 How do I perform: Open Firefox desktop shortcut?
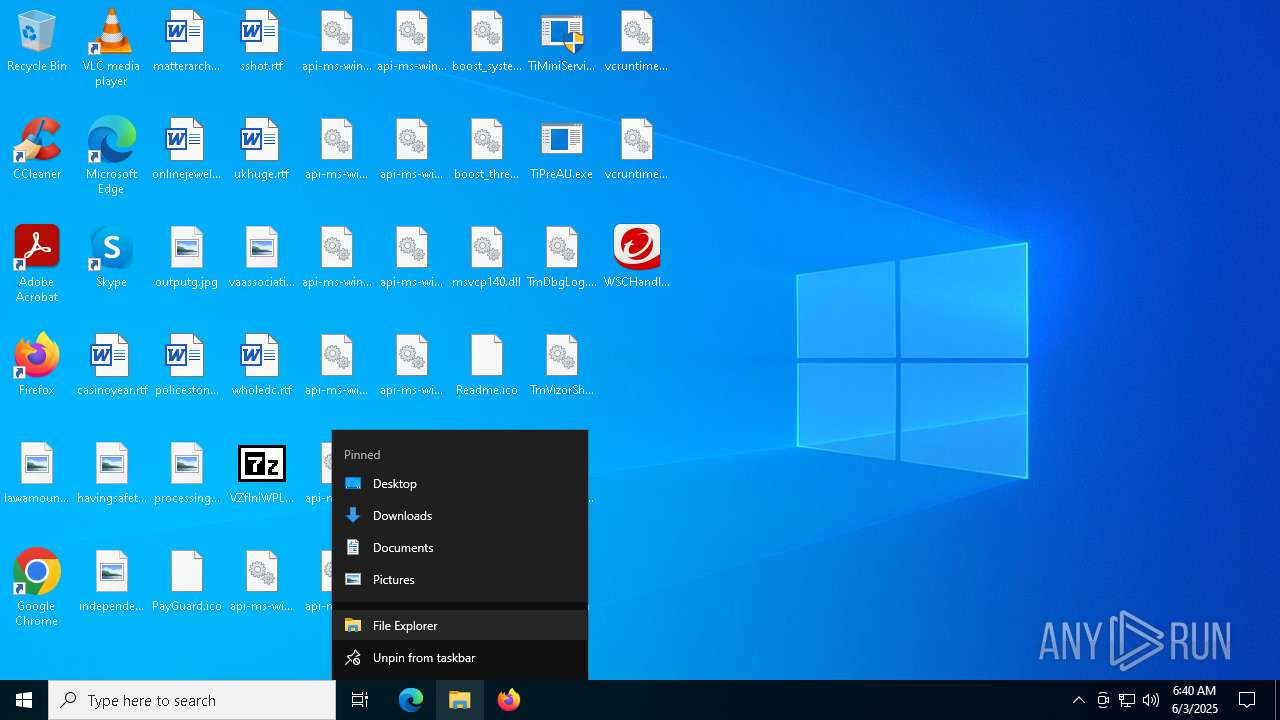pos(37,365)
